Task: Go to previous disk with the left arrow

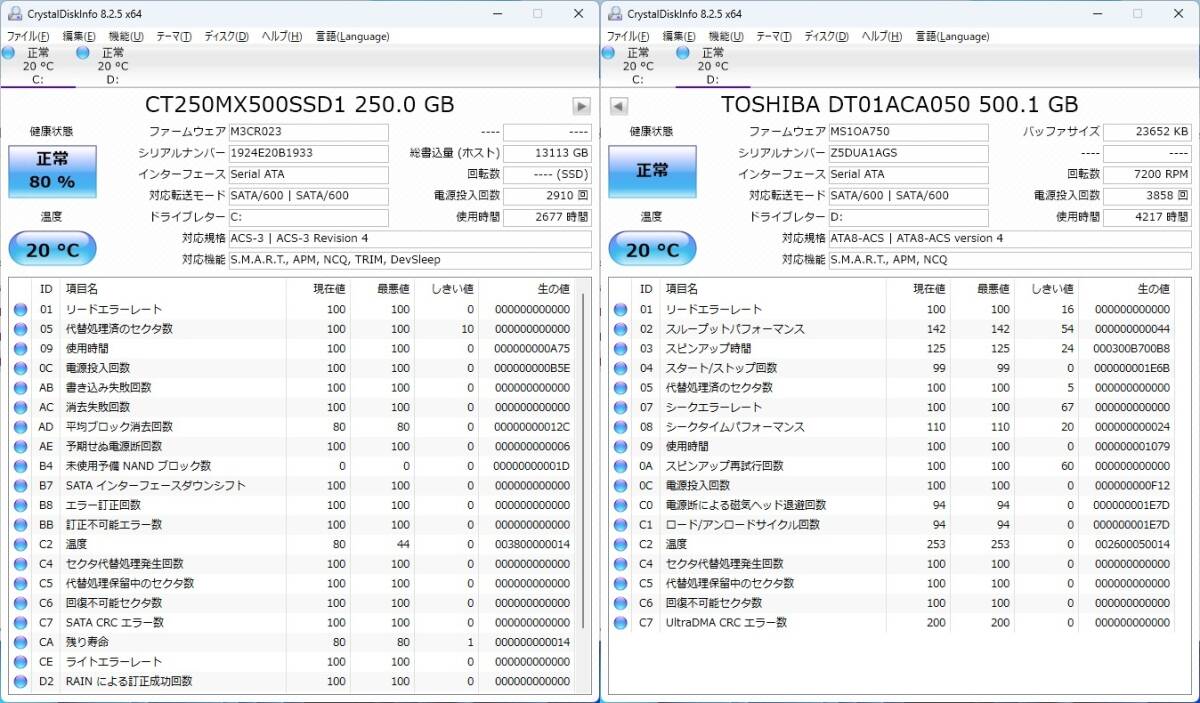Action: coord(618,106)
